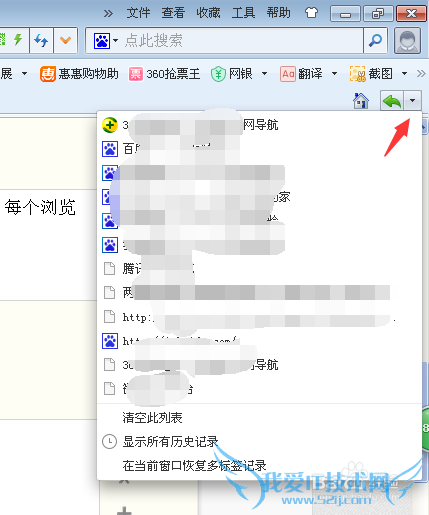Viewport: 429px width, 515px height.
Task: Click the green undo closed-tab arrow
Action: [x=392, y=100]
